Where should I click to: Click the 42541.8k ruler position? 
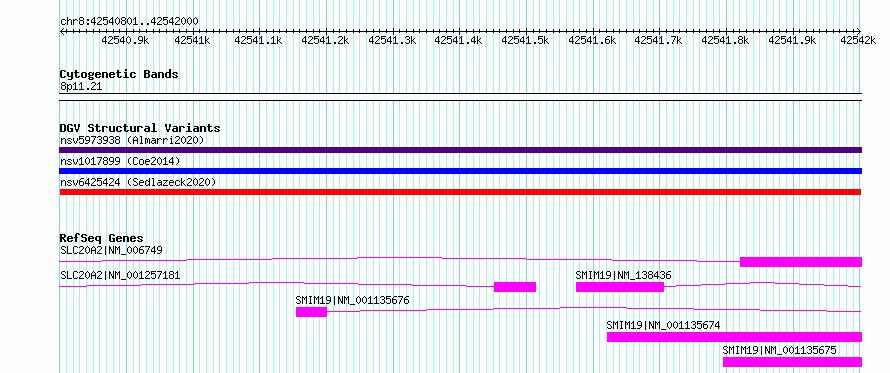click(725, 40)
